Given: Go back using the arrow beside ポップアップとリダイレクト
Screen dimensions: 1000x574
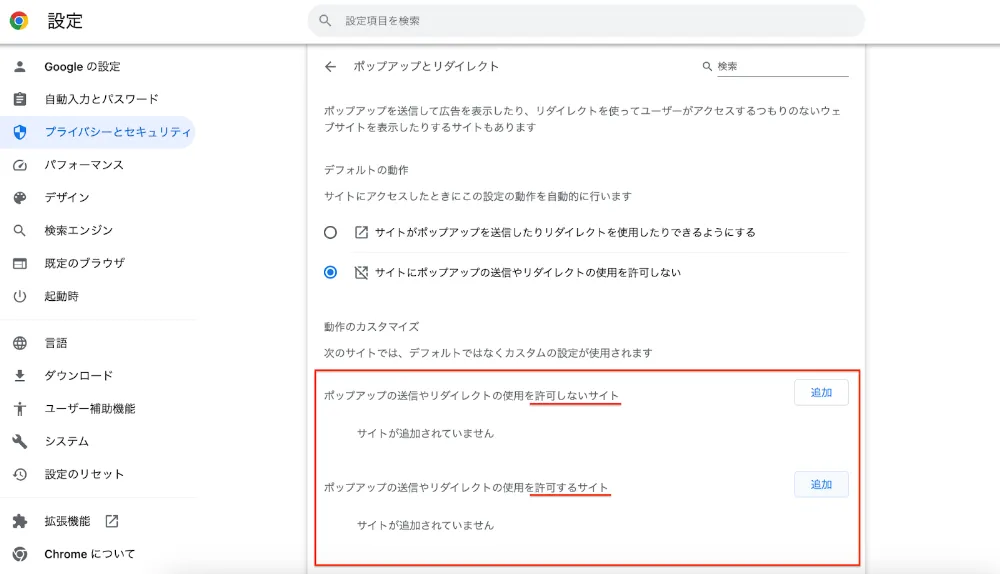Looking at the screenshot, I should [x=330, y=66].
